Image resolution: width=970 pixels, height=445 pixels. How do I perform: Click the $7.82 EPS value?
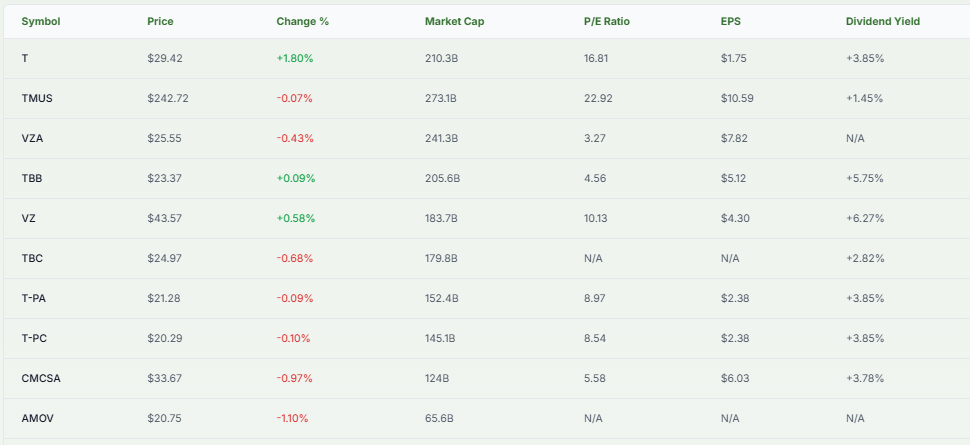[x=734, y=139]
